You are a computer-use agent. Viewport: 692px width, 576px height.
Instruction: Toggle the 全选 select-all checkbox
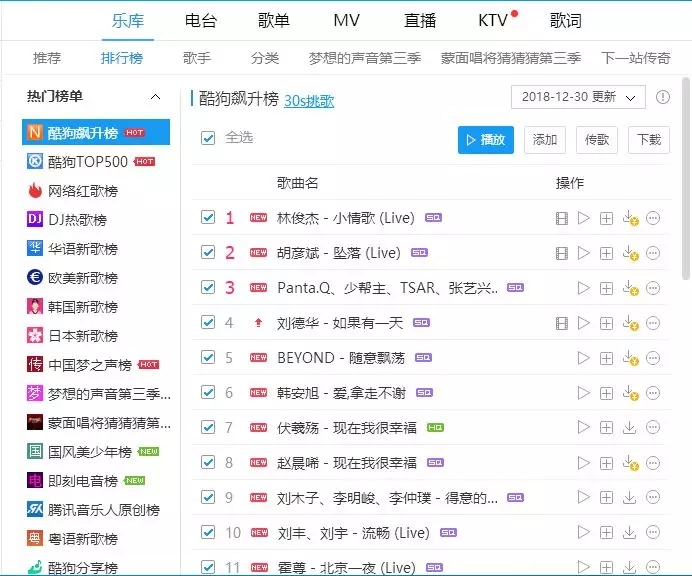(x=208, y=138)
